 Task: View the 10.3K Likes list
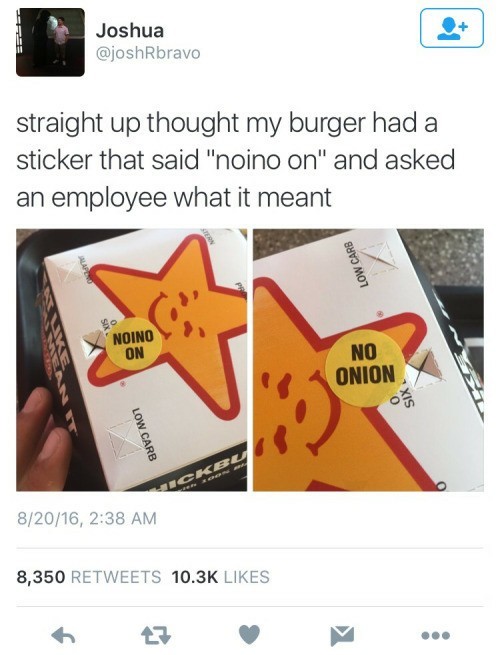[x=221, y=577]
